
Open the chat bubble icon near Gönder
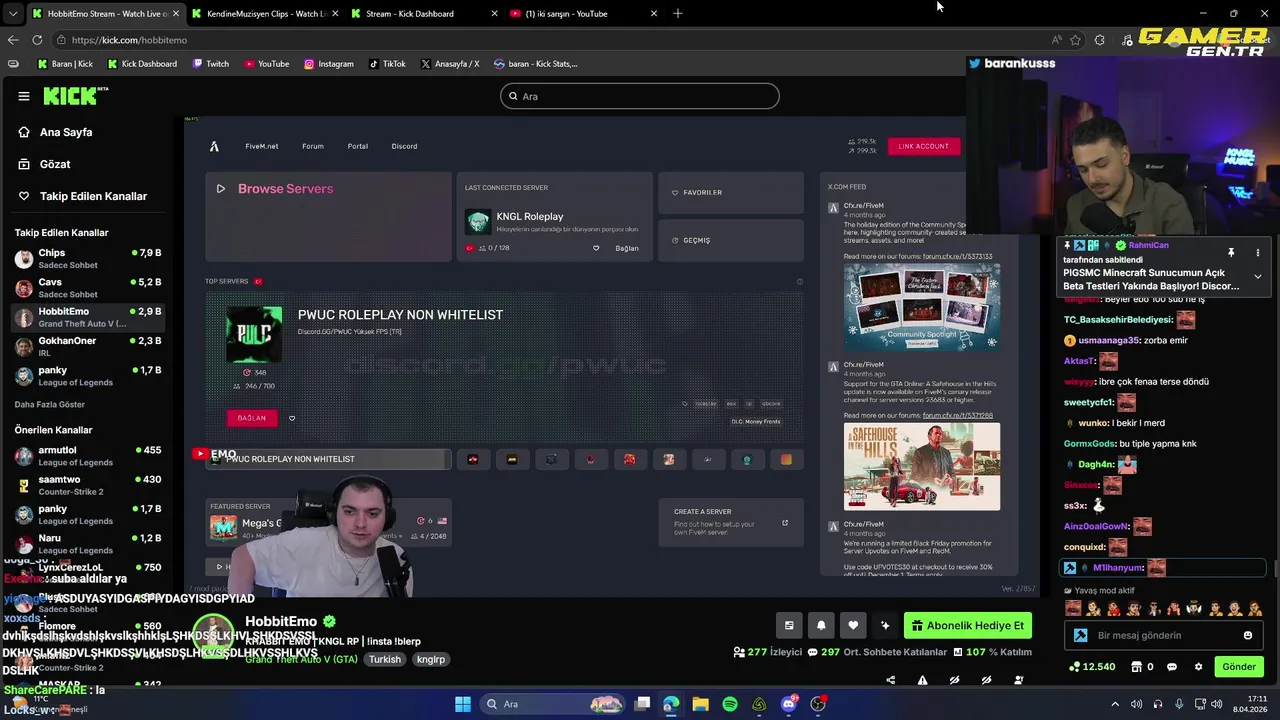tap(1172, 667)
